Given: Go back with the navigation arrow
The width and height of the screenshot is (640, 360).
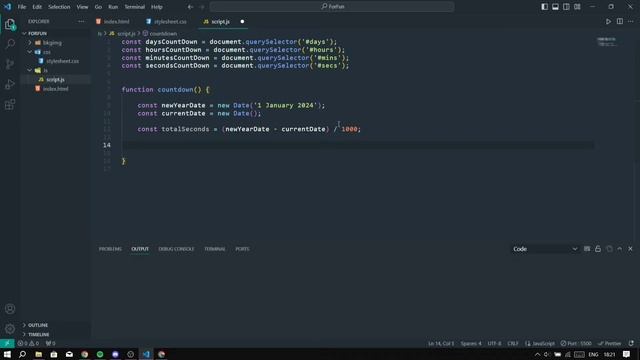Looking at the screenshot, I should pos(190,7).
